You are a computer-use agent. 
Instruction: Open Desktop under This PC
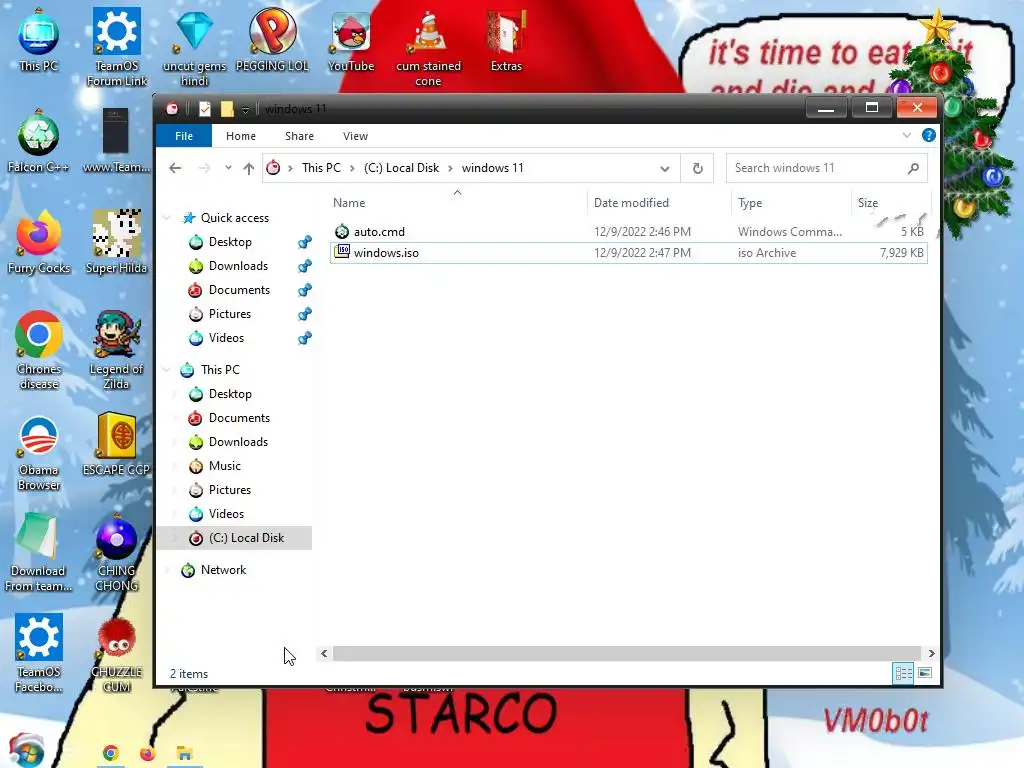pos(230,394)
